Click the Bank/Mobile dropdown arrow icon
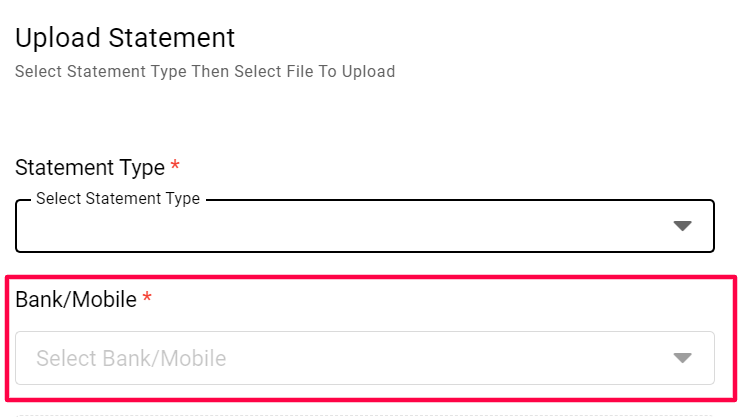The image size is (747, 417). pyautogui.click(x=682, y=358)
